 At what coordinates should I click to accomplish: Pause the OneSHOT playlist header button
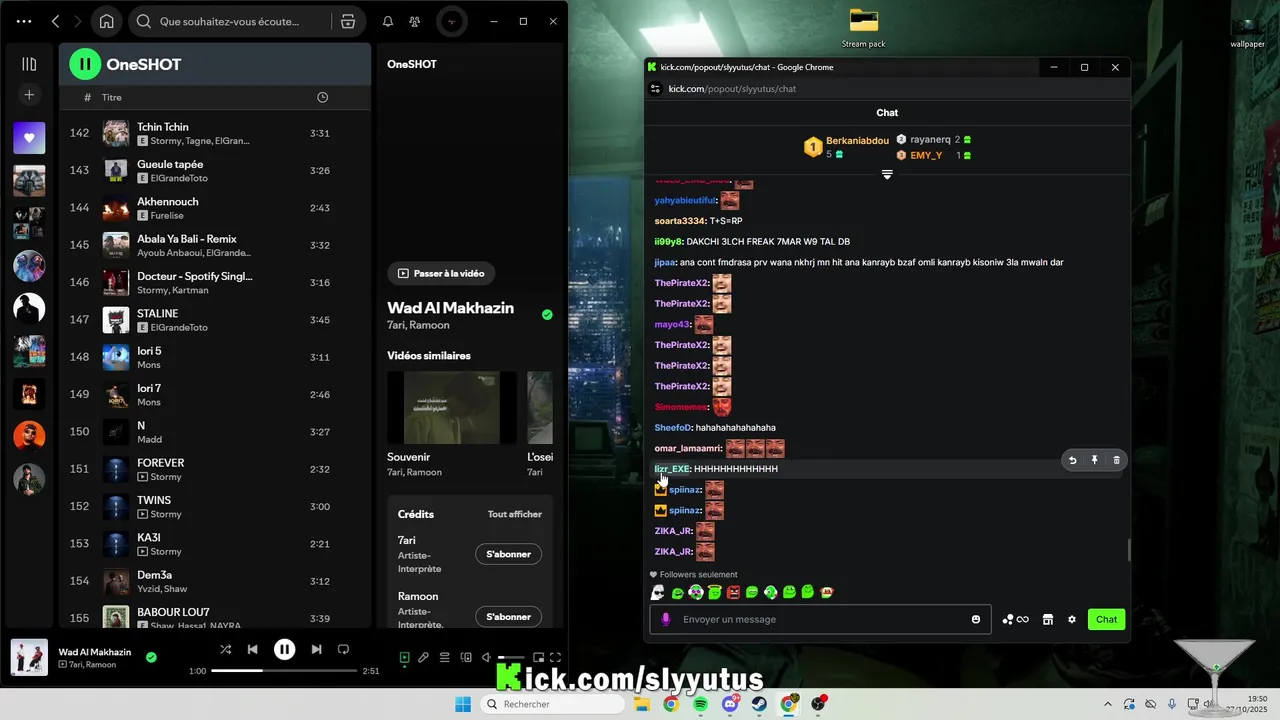click(85, 64)
